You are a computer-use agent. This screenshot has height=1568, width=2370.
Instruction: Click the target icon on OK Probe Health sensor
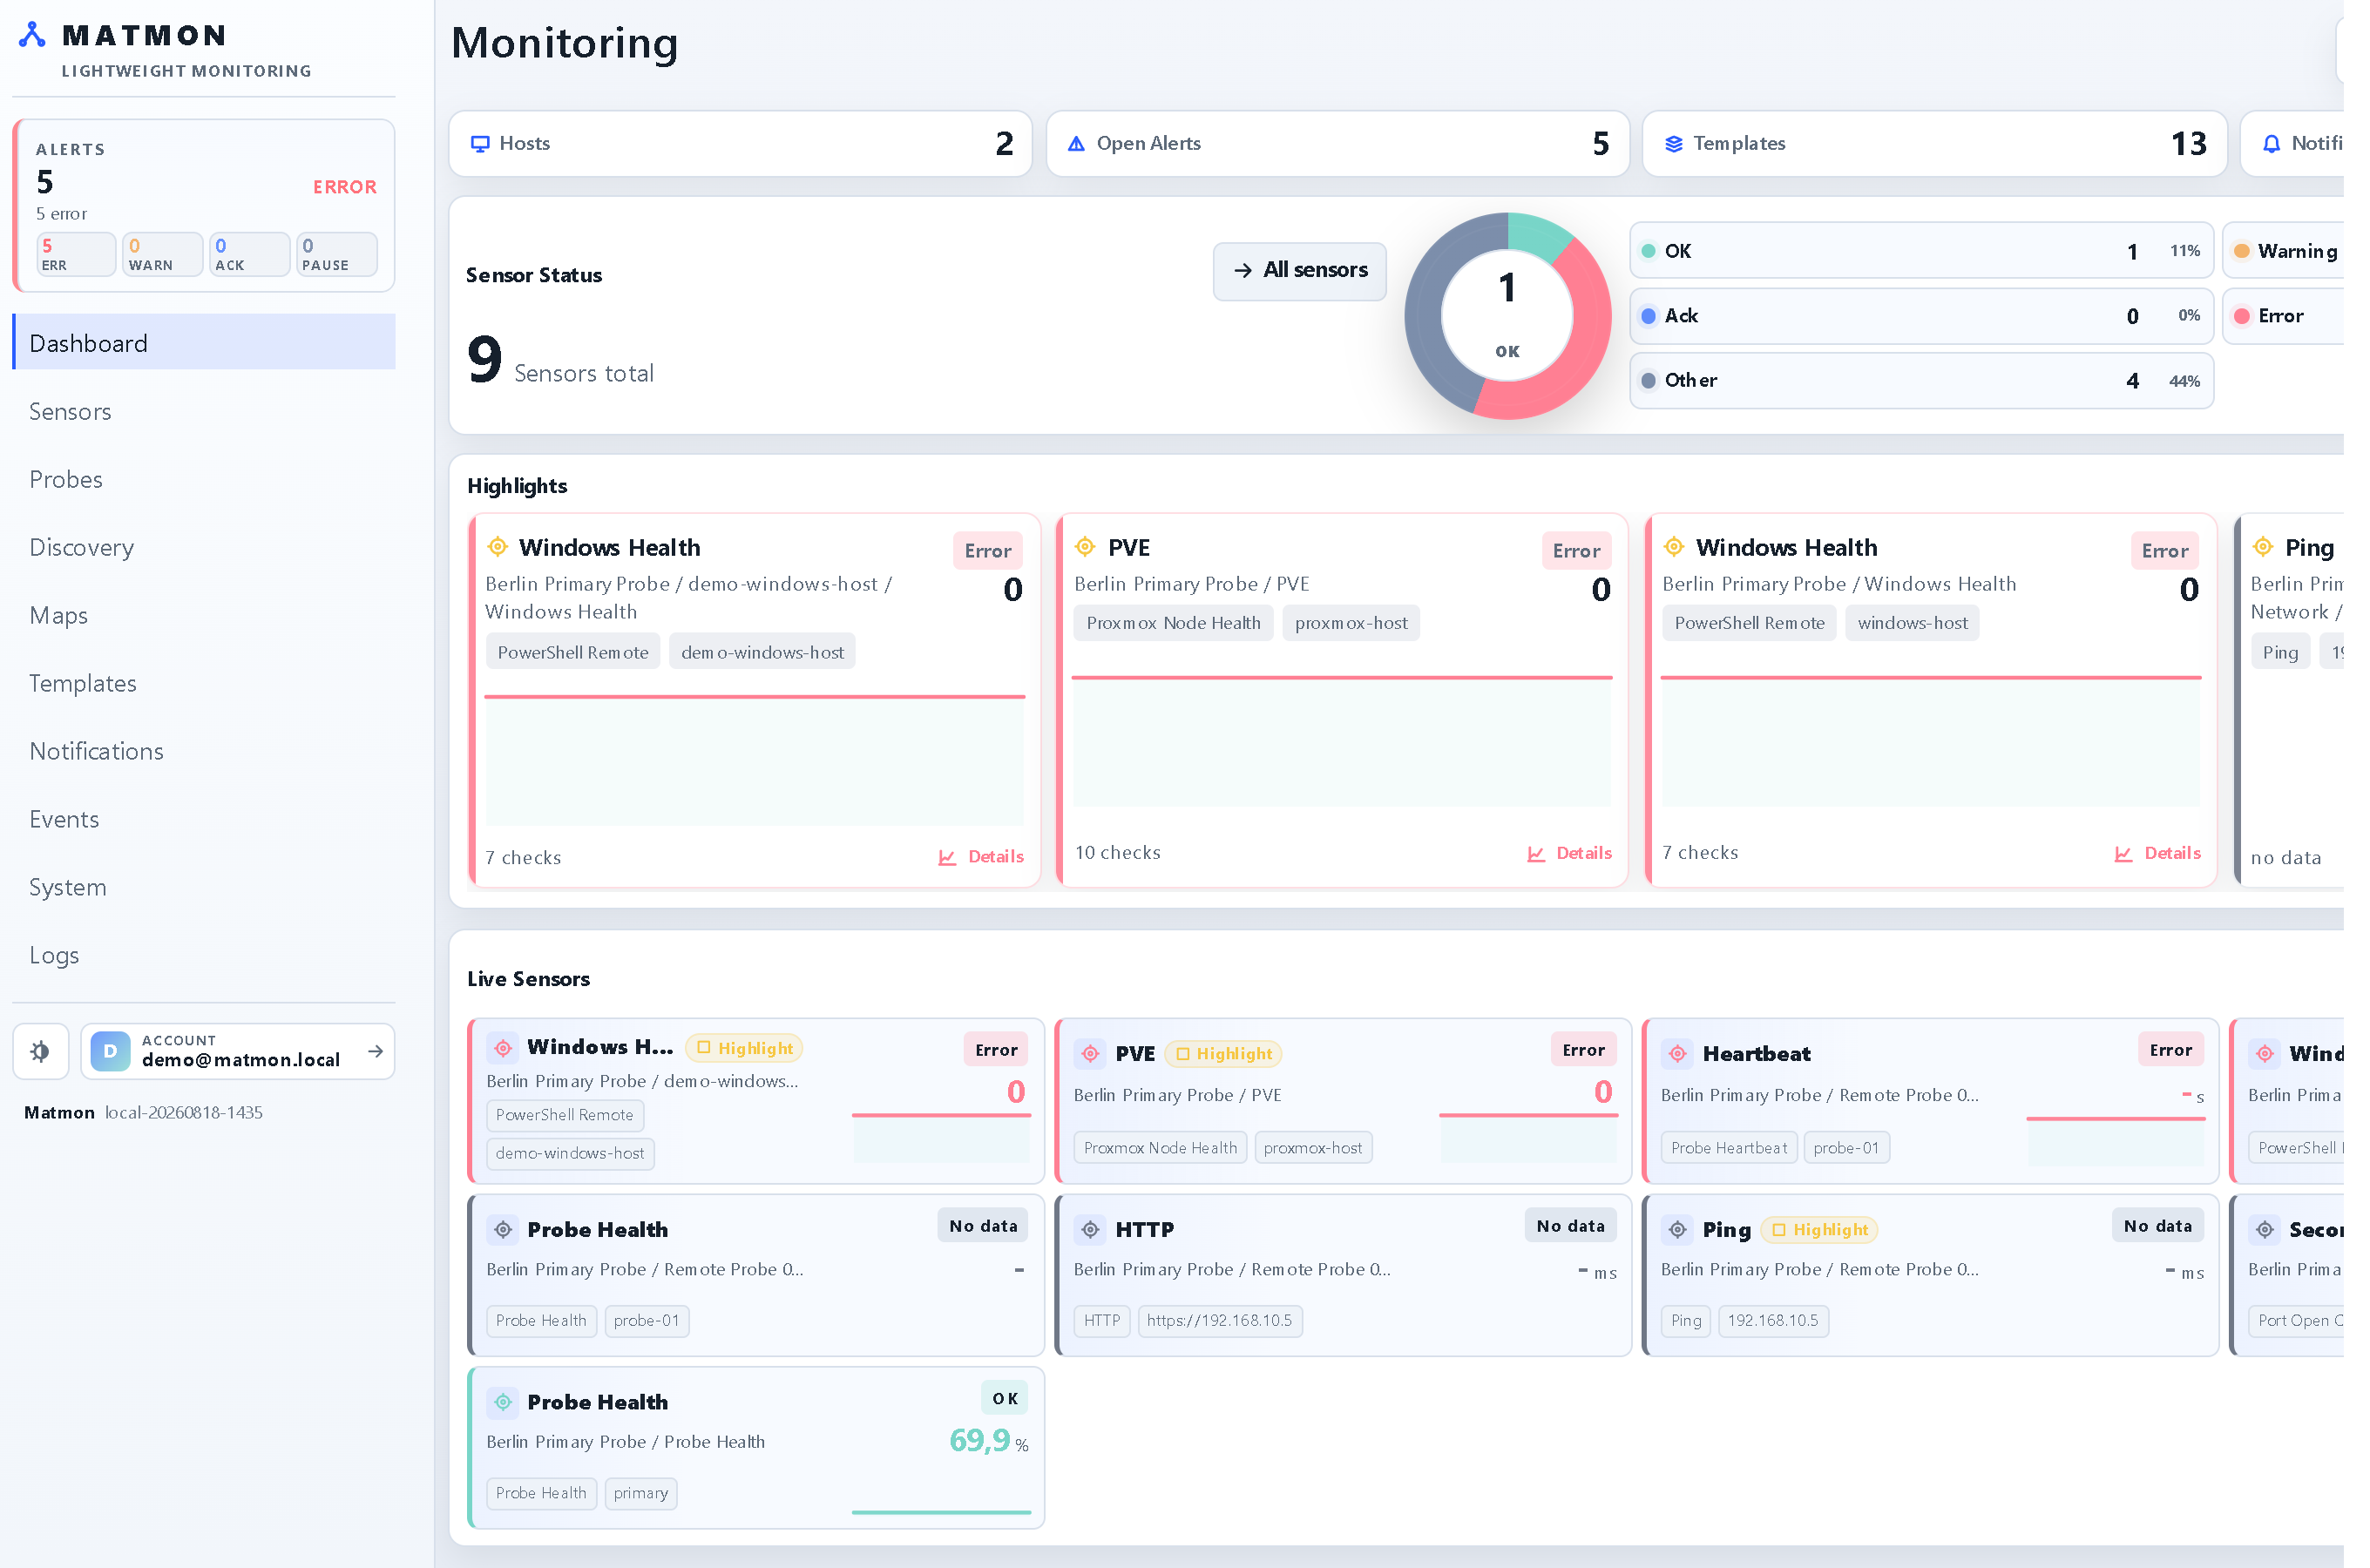503,1402
